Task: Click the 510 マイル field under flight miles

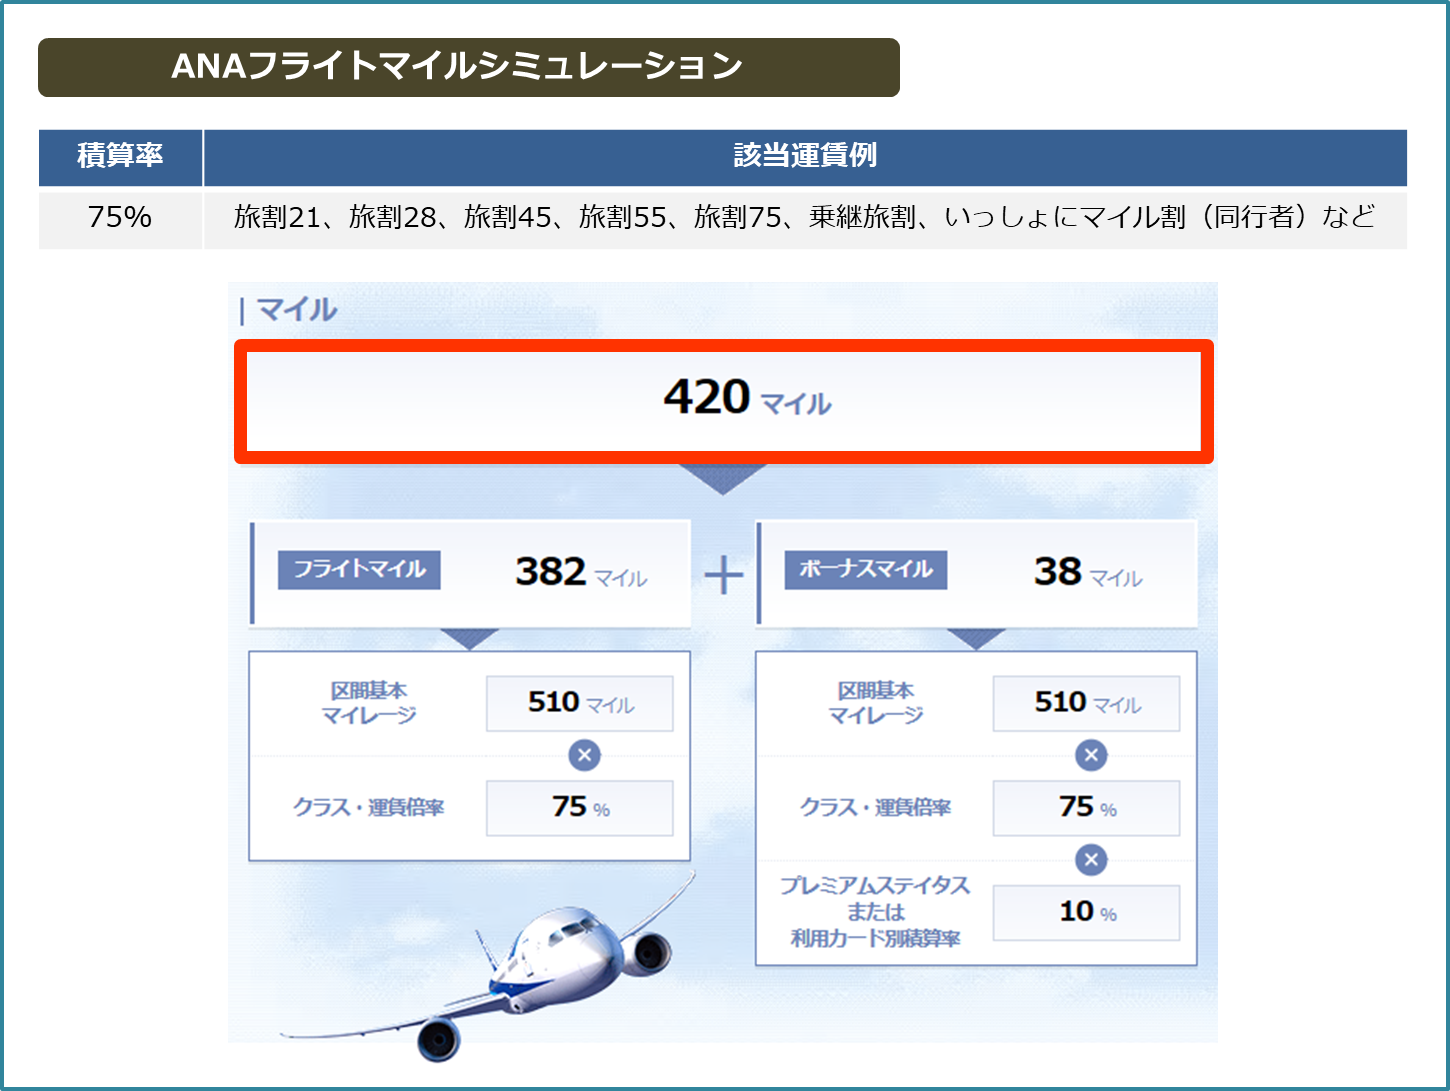Action: click(x=580, y=703)
